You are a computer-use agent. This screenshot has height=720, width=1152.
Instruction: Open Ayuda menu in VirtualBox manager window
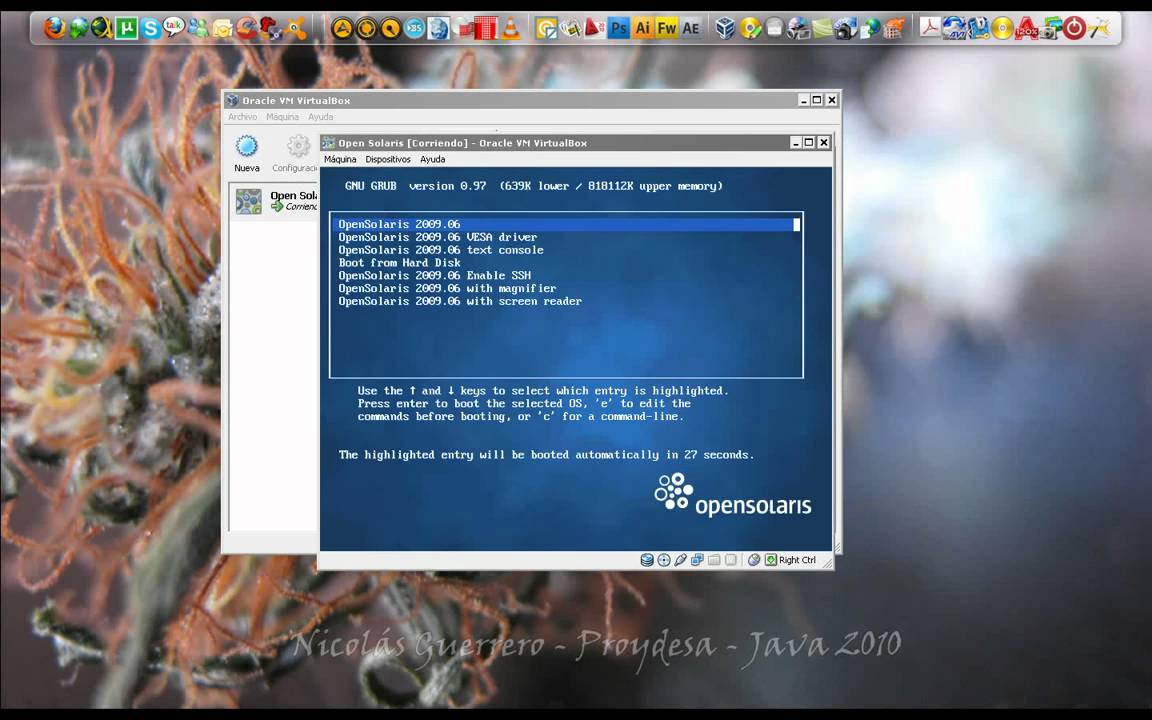(320, 117)
